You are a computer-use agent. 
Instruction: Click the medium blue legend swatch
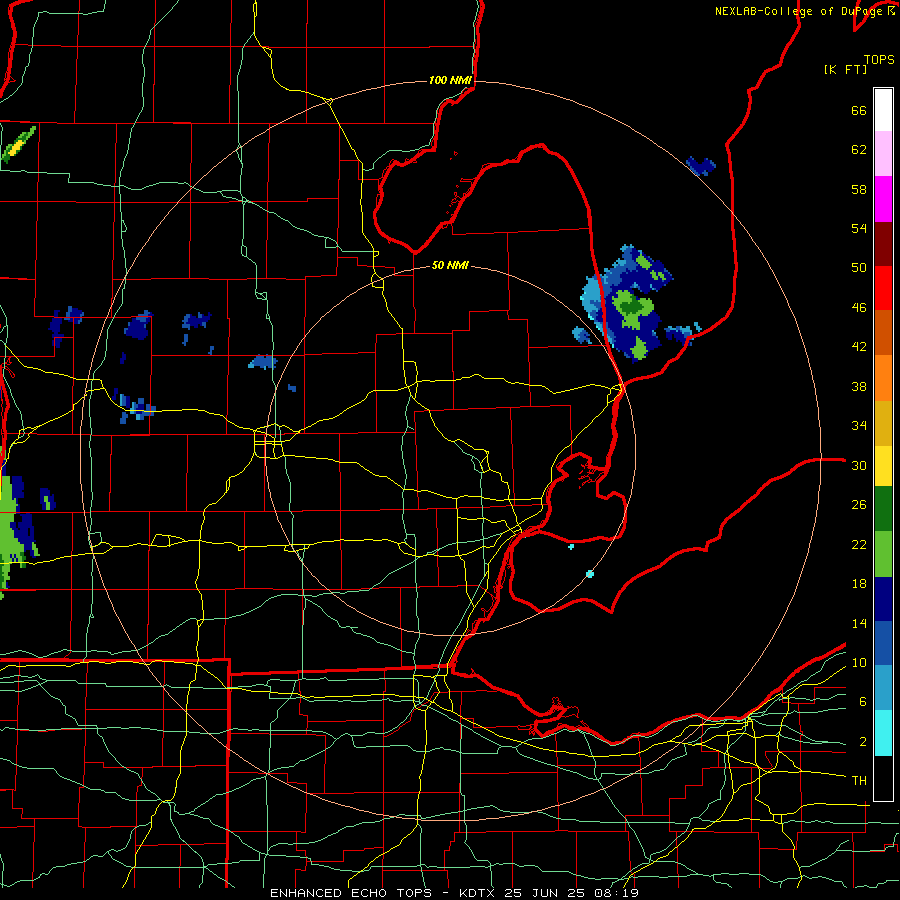point(883,643)
